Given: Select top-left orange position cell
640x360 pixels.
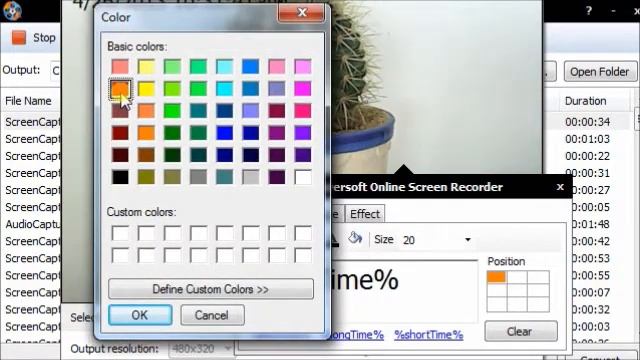Looking at the screenshot, I should coord(497,278).
